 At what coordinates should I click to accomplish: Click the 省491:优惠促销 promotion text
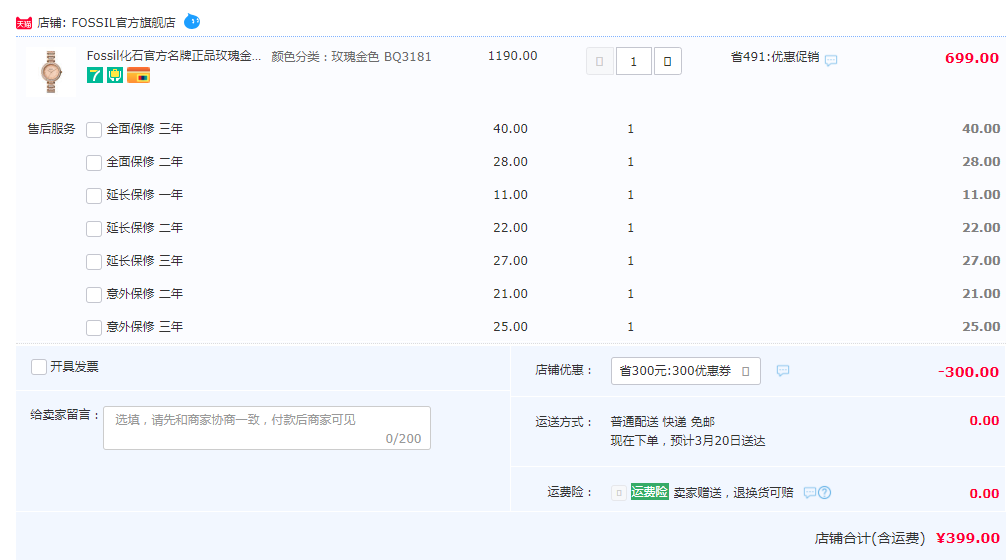(x=775, y=57)
